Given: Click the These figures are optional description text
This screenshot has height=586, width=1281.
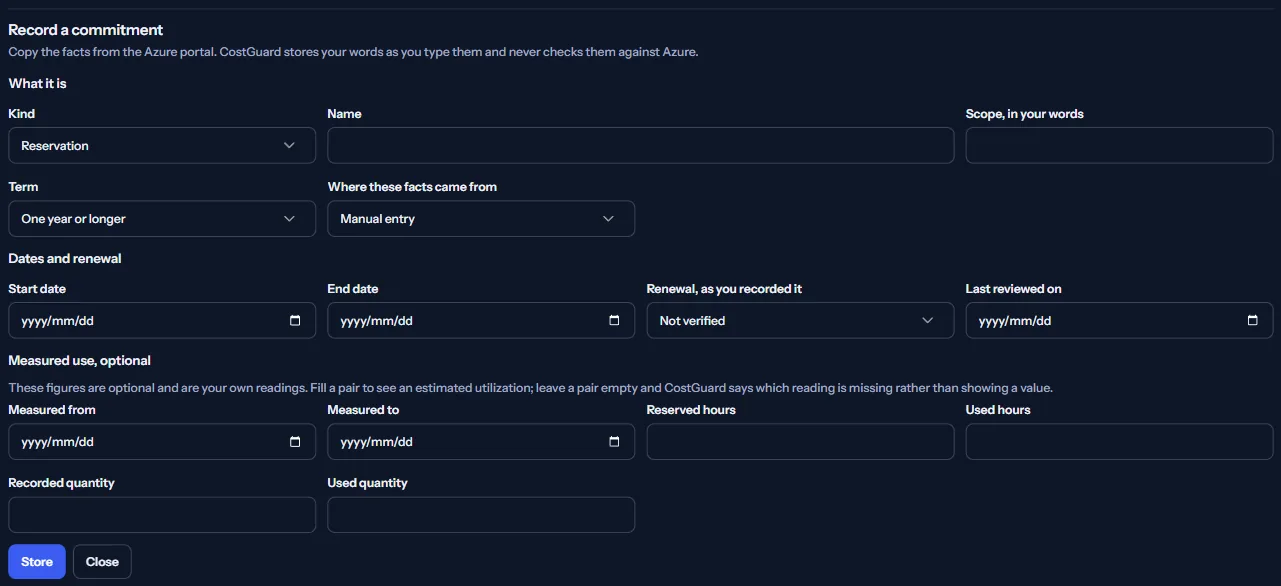Looking at the screenshot, I should [x=530, y=388].
